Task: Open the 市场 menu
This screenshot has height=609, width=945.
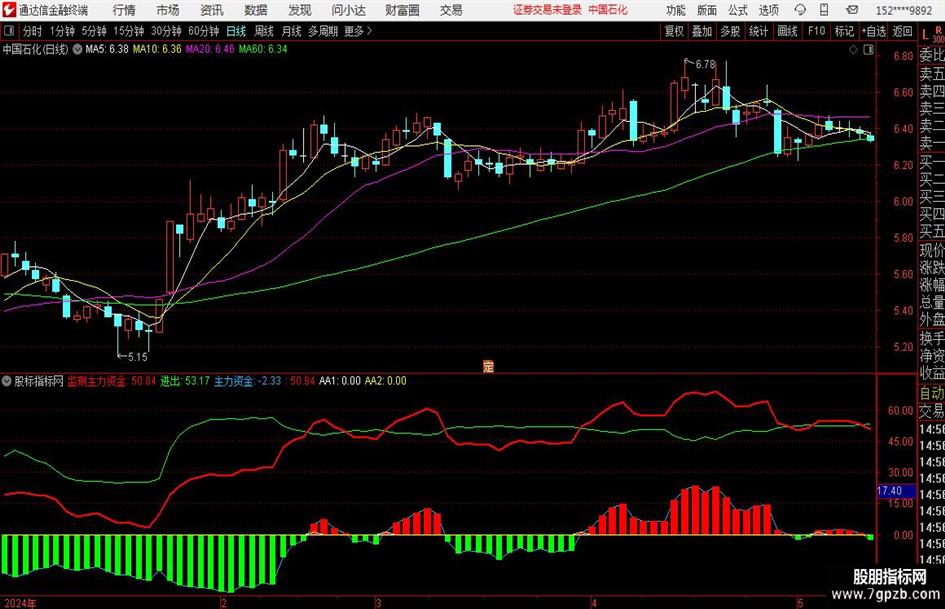Action: (168, 10)
